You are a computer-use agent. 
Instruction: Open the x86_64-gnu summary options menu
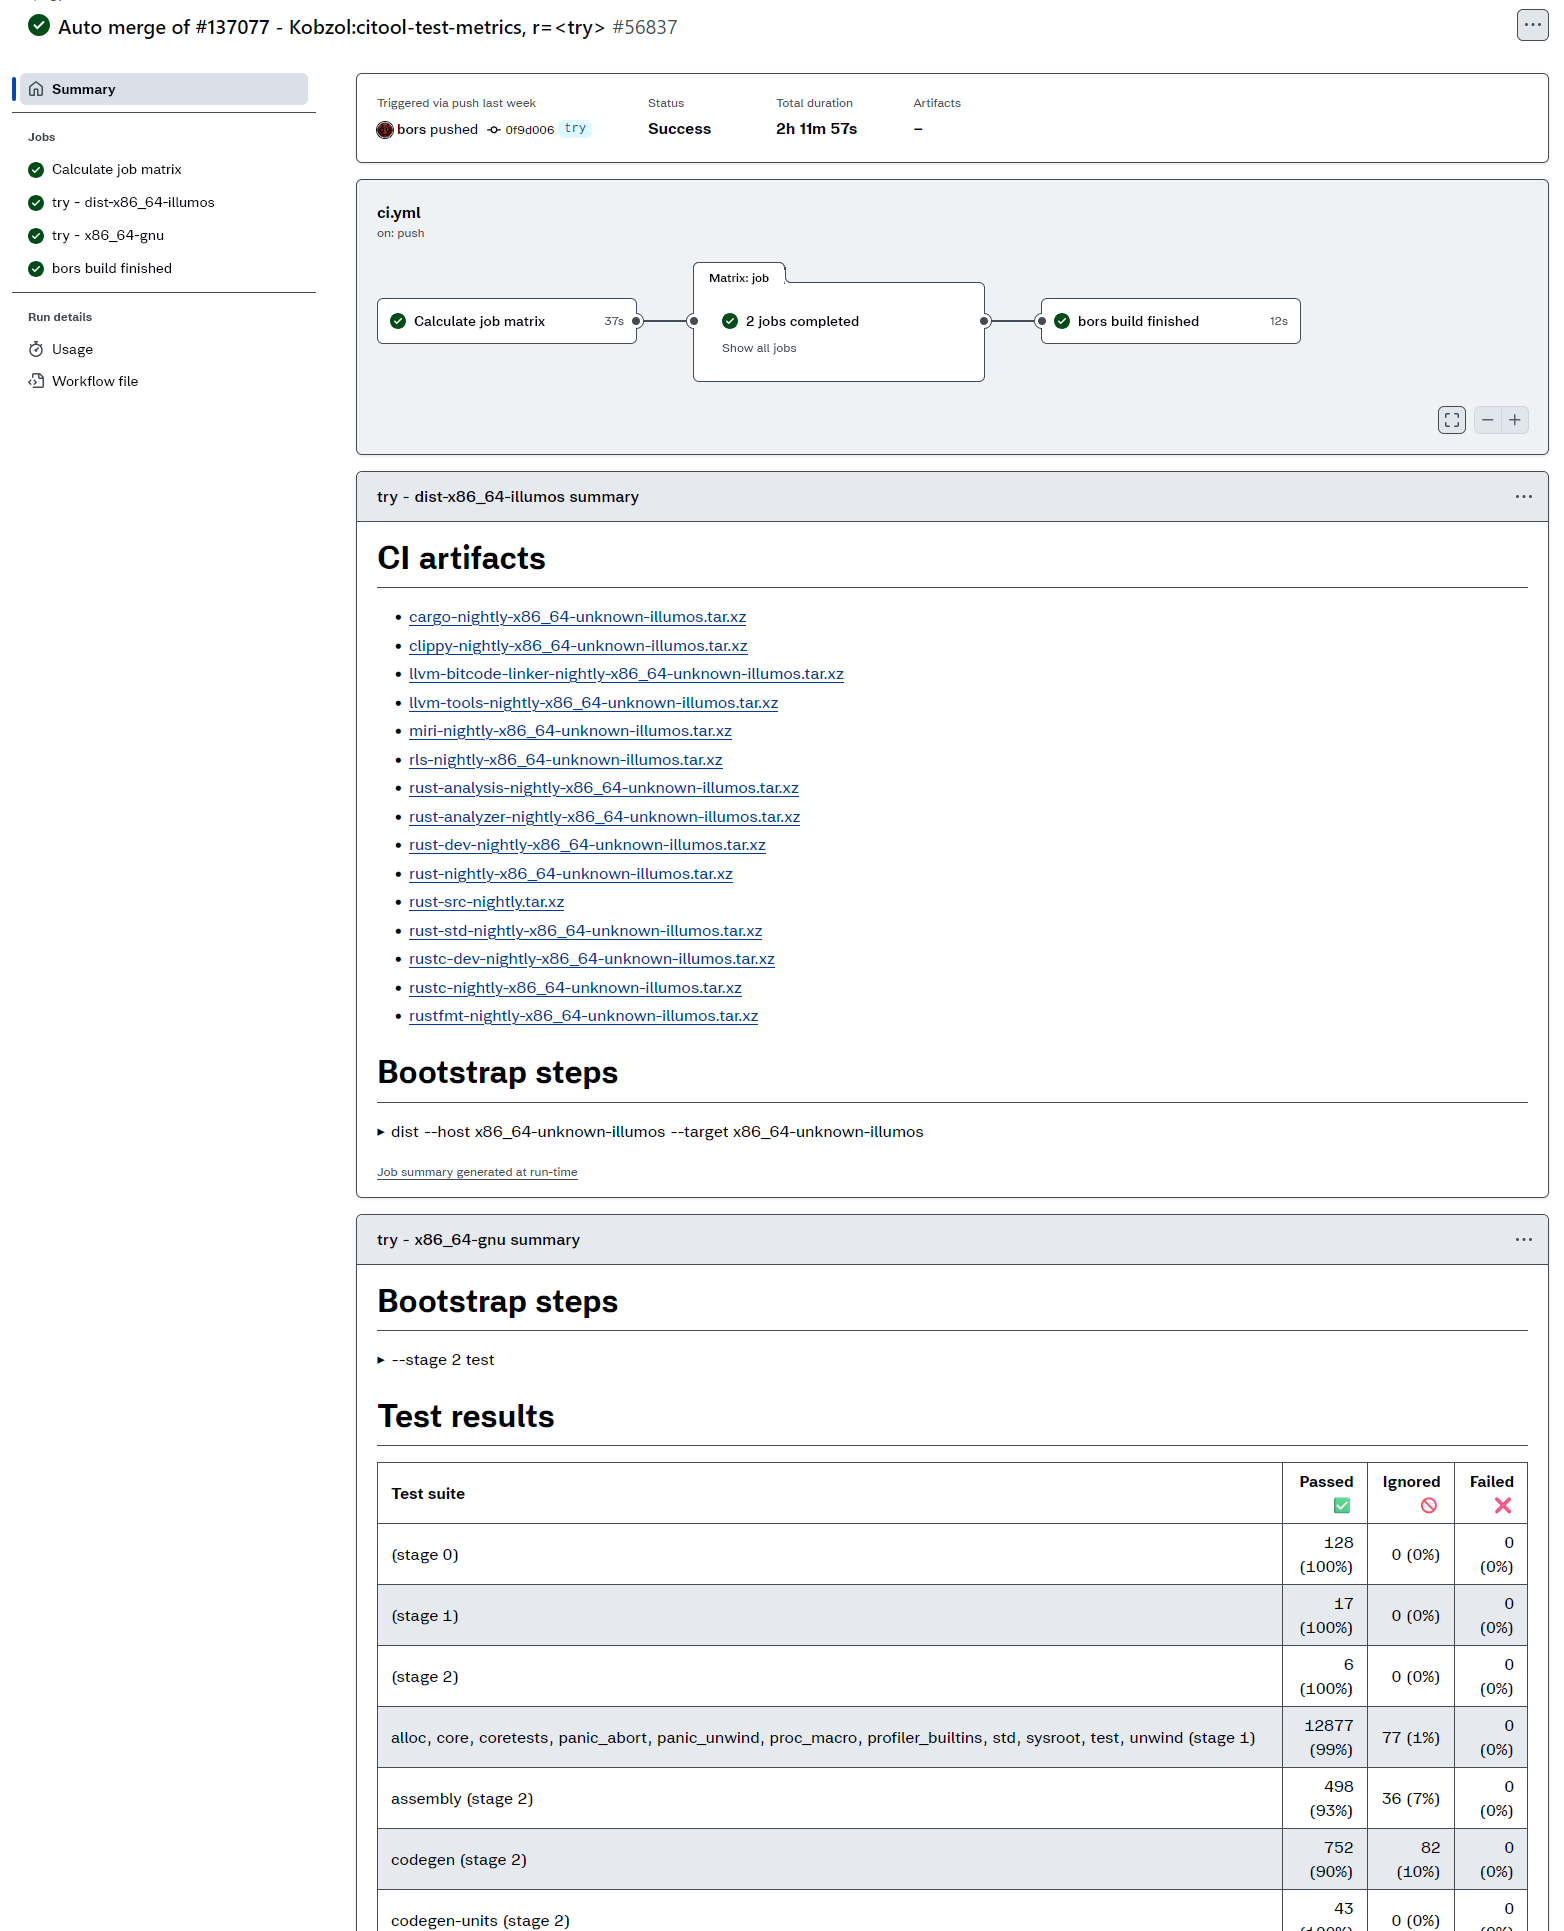(1523, 1240)
